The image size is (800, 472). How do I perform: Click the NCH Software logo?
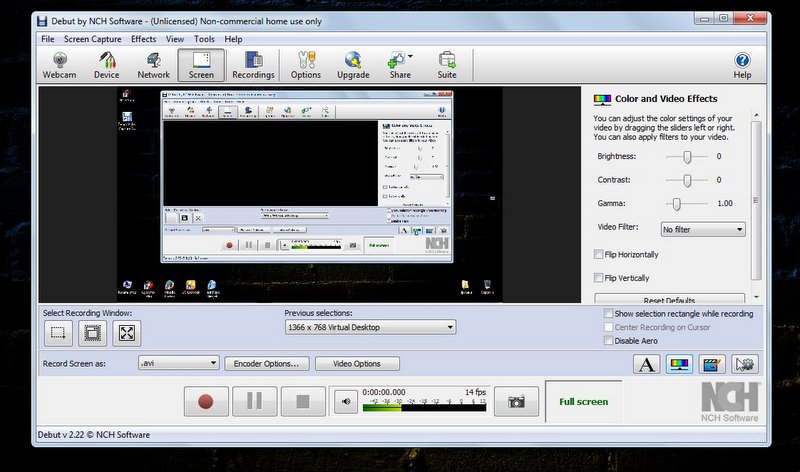pos(730,402)
